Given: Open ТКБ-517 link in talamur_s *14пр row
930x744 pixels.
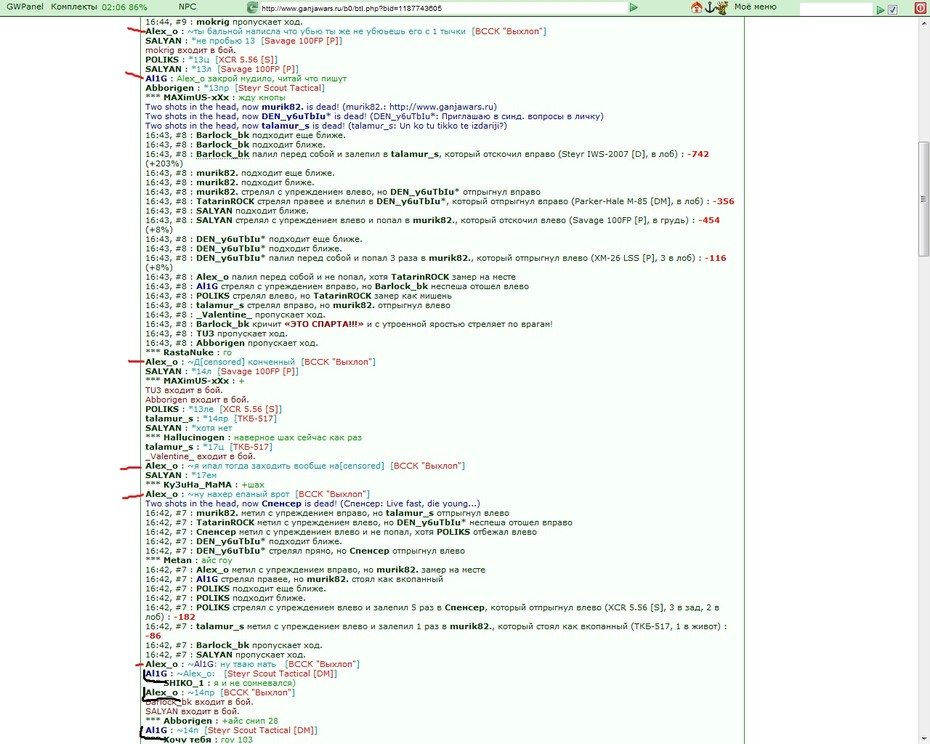Looking at the screenshot, I should click(256, 418).
